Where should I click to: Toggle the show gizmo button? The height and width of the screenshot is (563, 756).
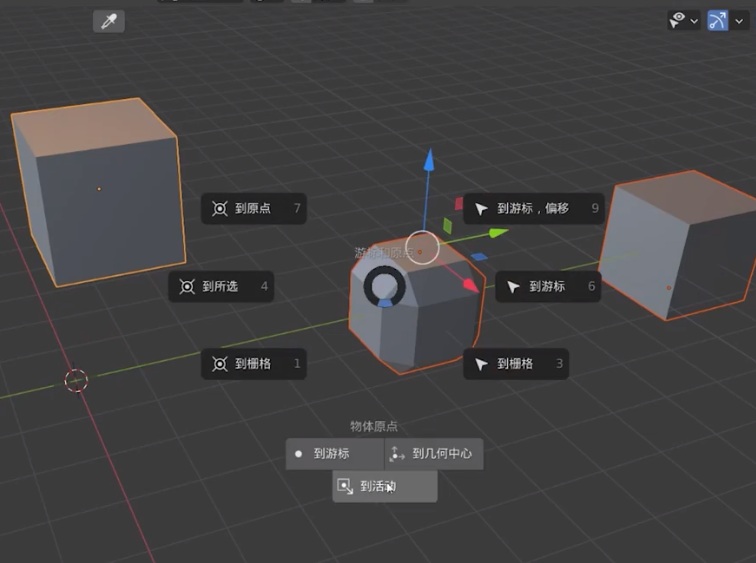717,21
